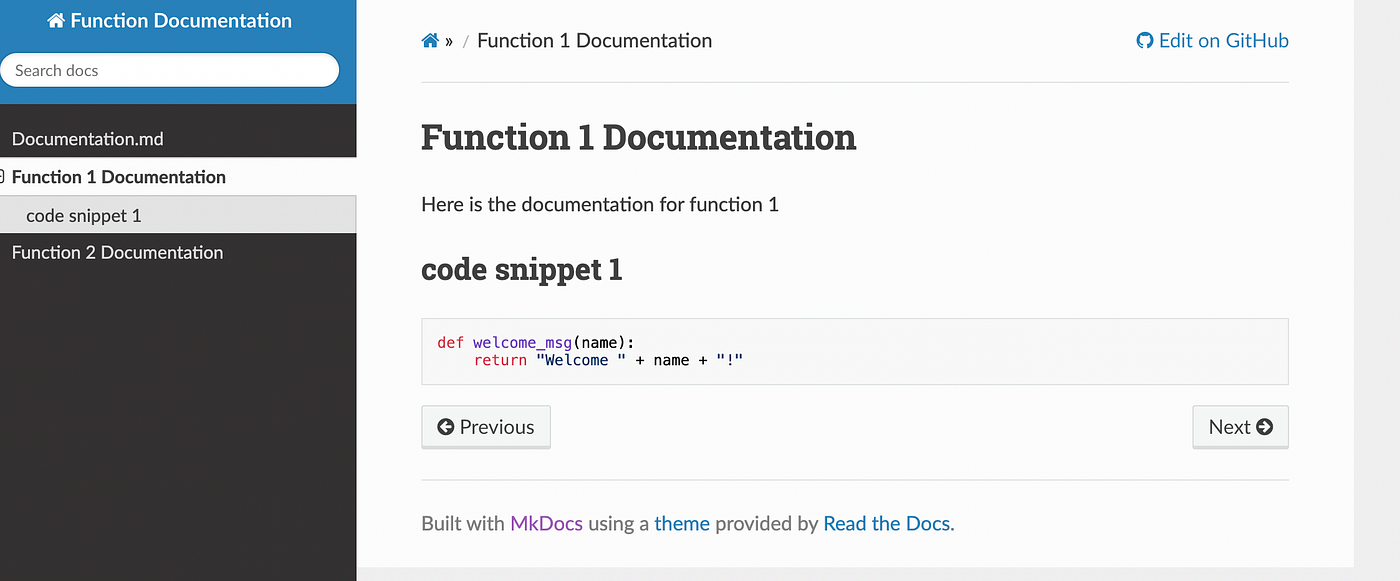Click the Next button label

(1229, 427)
